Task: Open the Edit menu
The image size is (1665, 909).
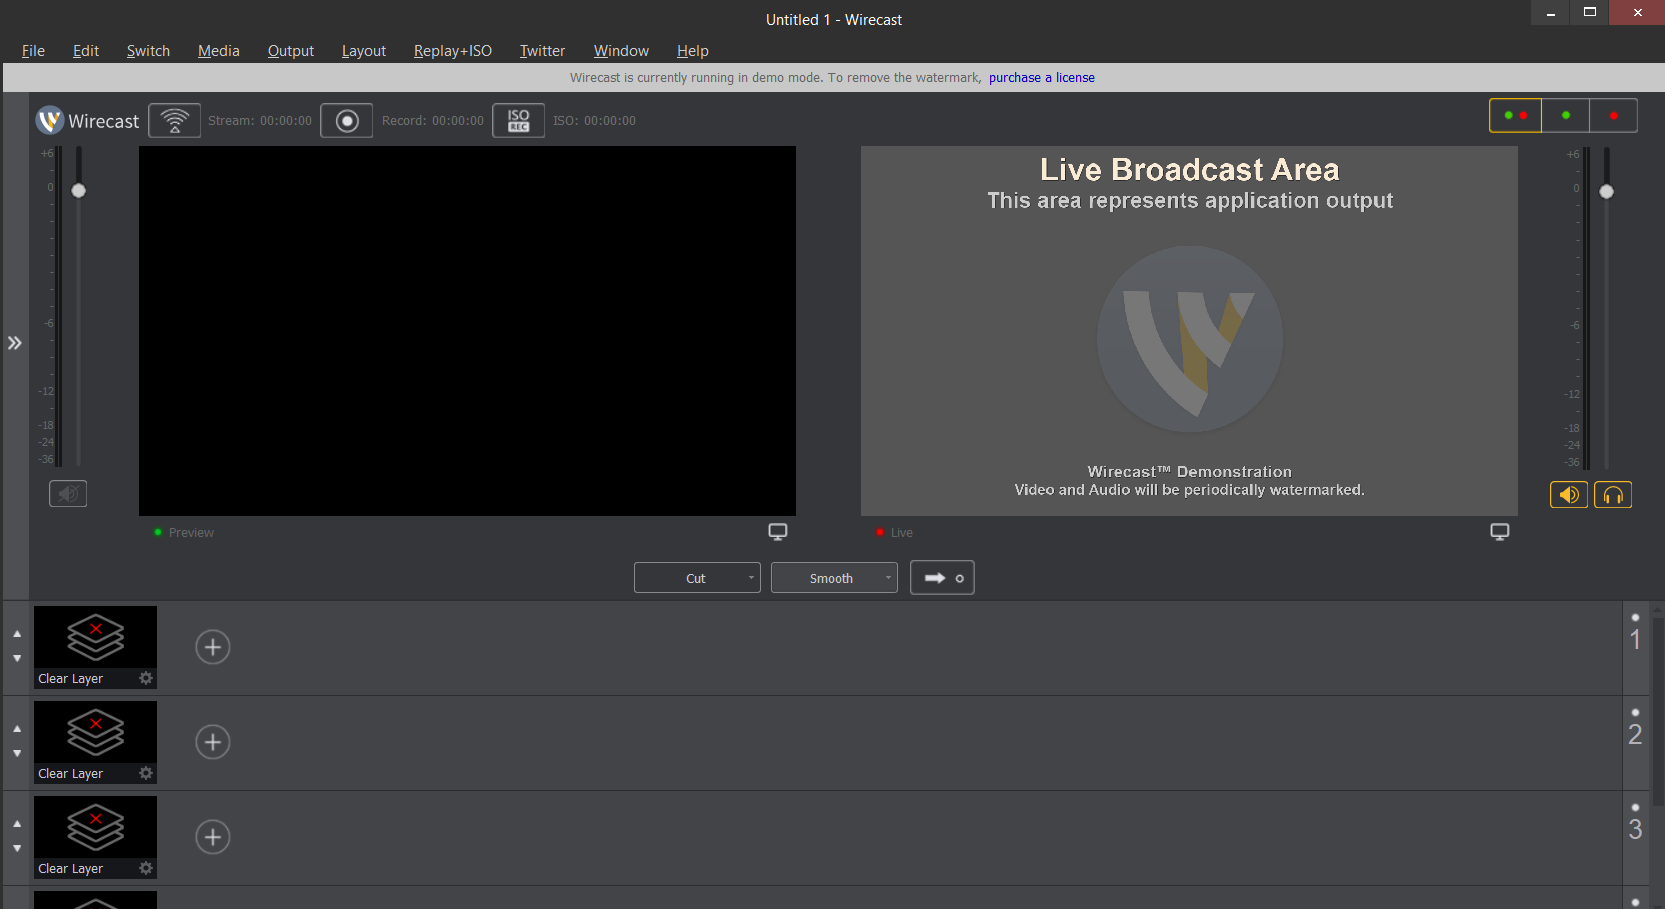Action: click(x=86, y=51)
